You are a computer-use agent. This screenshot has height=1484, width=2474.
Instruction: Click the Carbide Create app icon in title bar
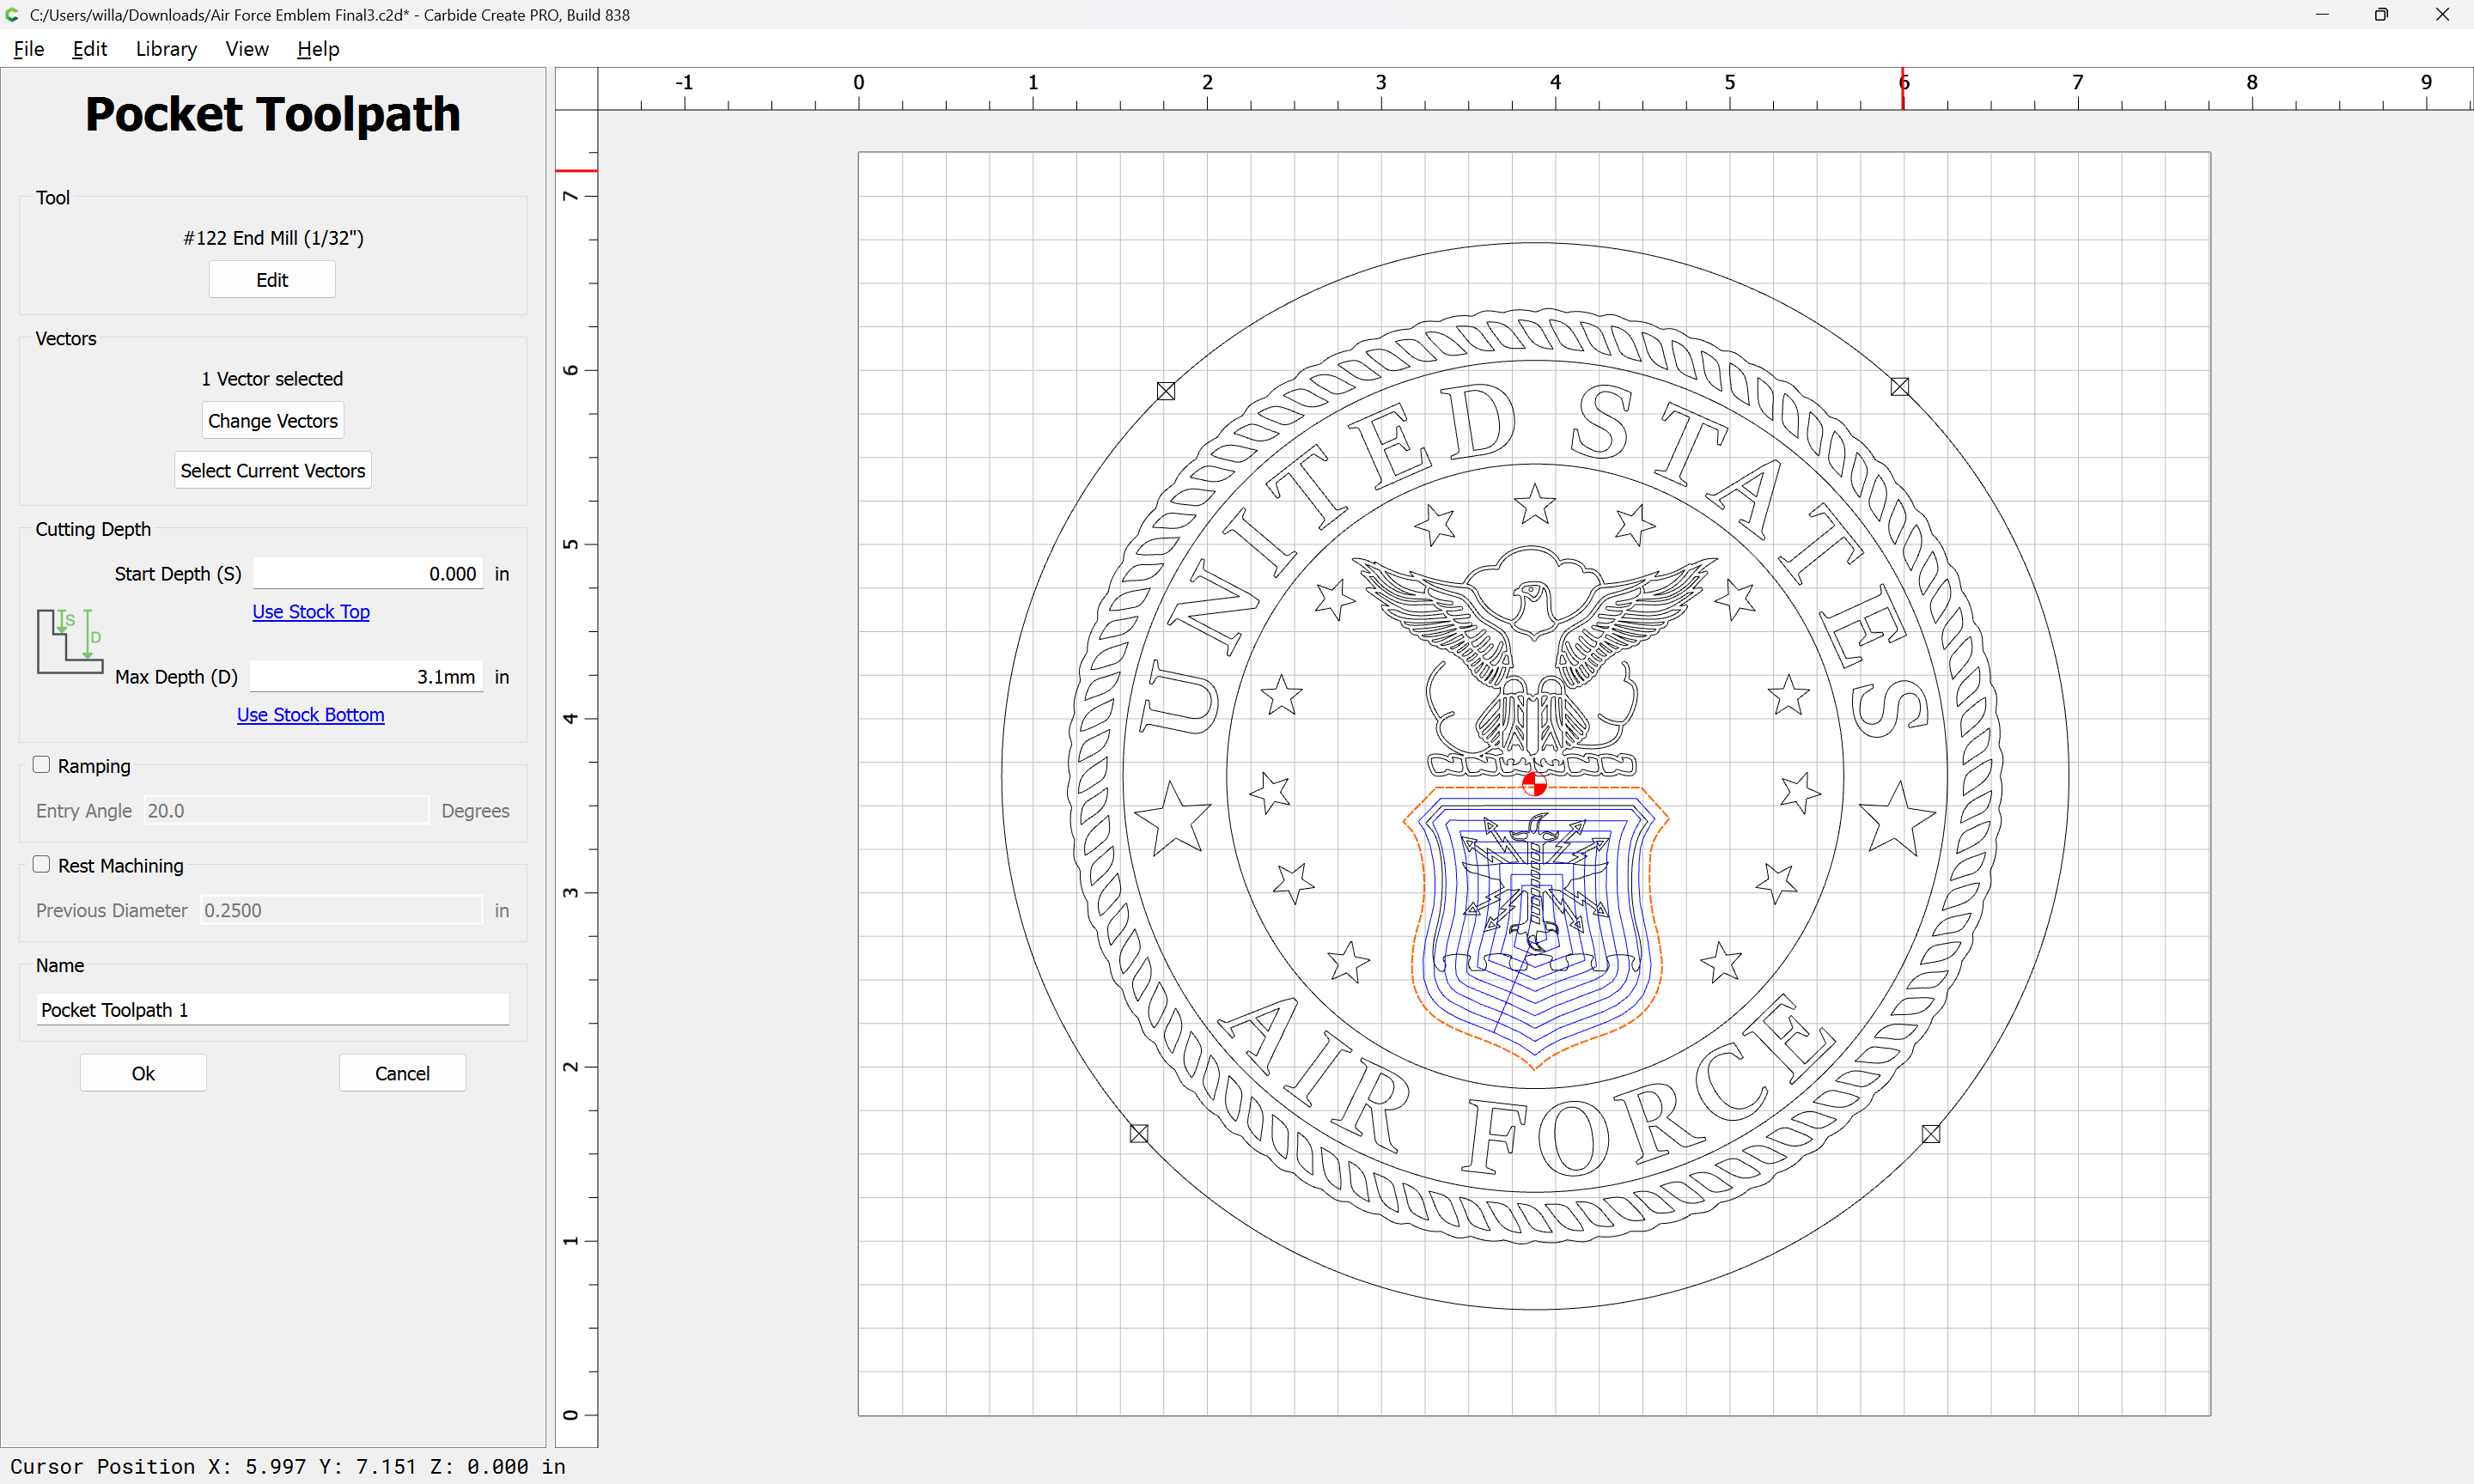pyautogui.click(x=12, y=15)
